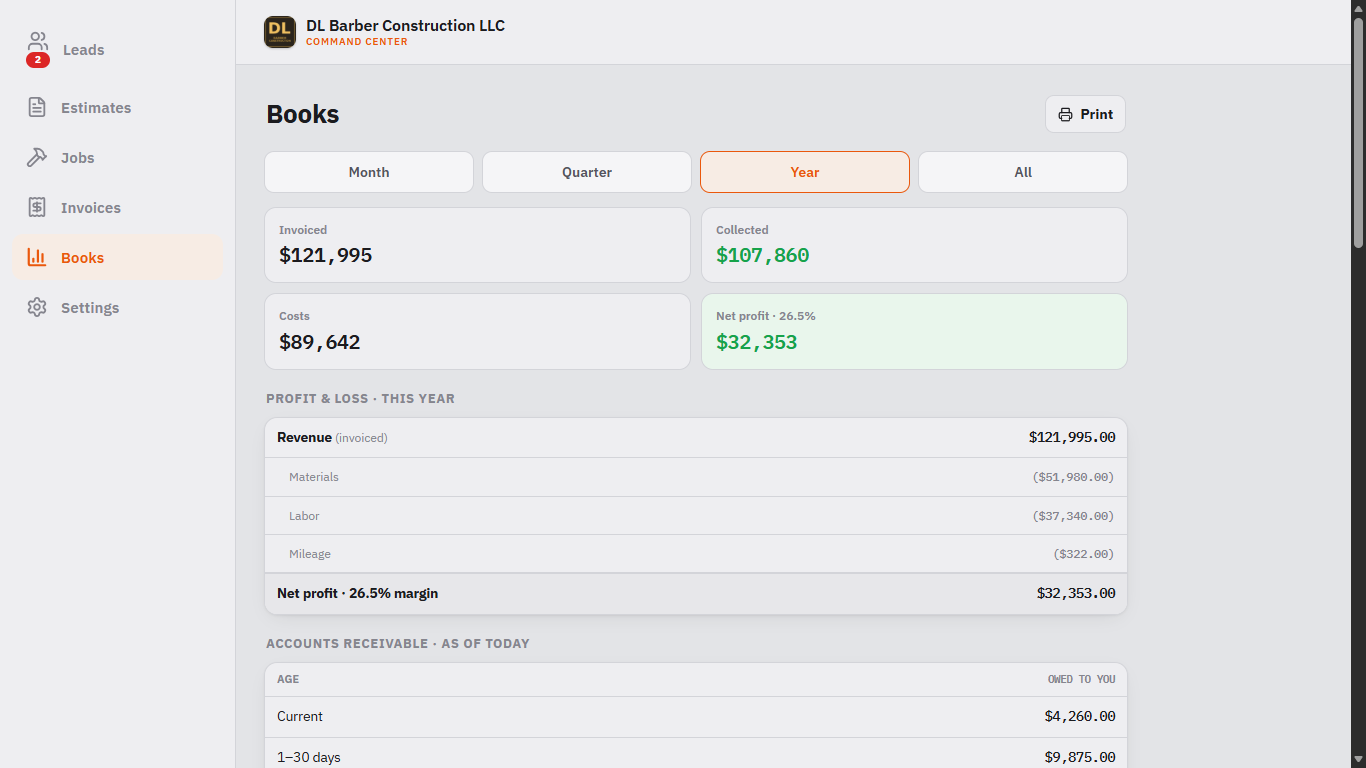Click the red Leads notification badge

pyautogui.click(x=38, y=60)
